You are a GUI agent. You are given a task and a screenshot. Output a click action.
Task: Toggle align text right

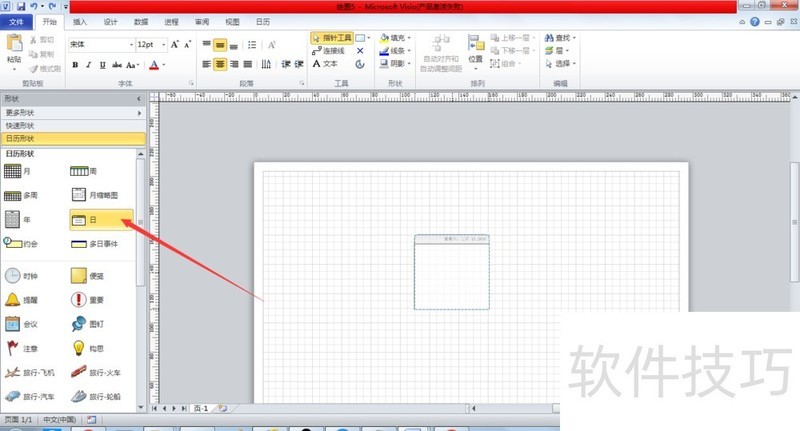coord(234,64)
